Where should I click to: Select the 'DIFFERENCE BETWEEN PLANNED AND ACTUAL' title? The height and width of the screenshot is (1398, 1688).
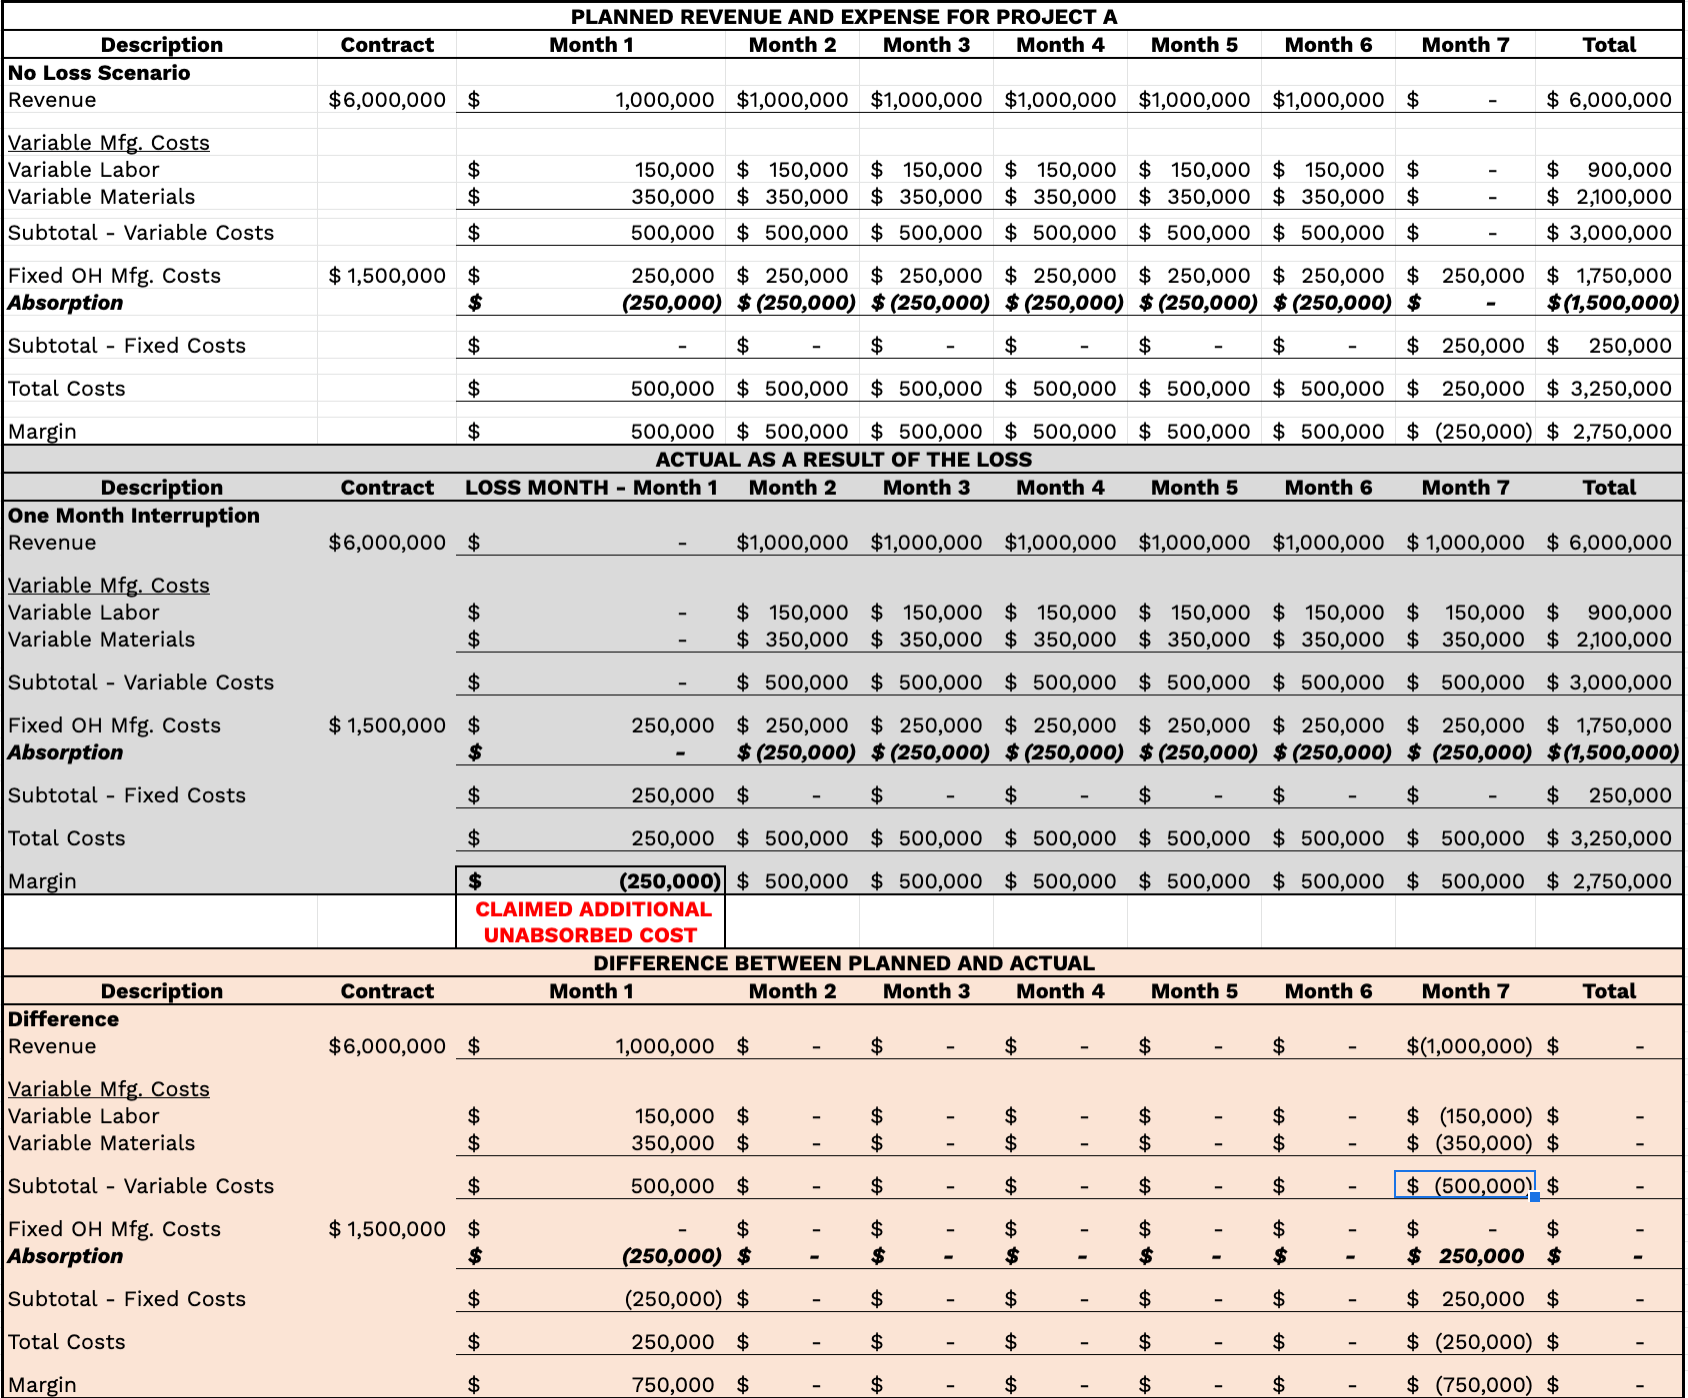(843, 963)
